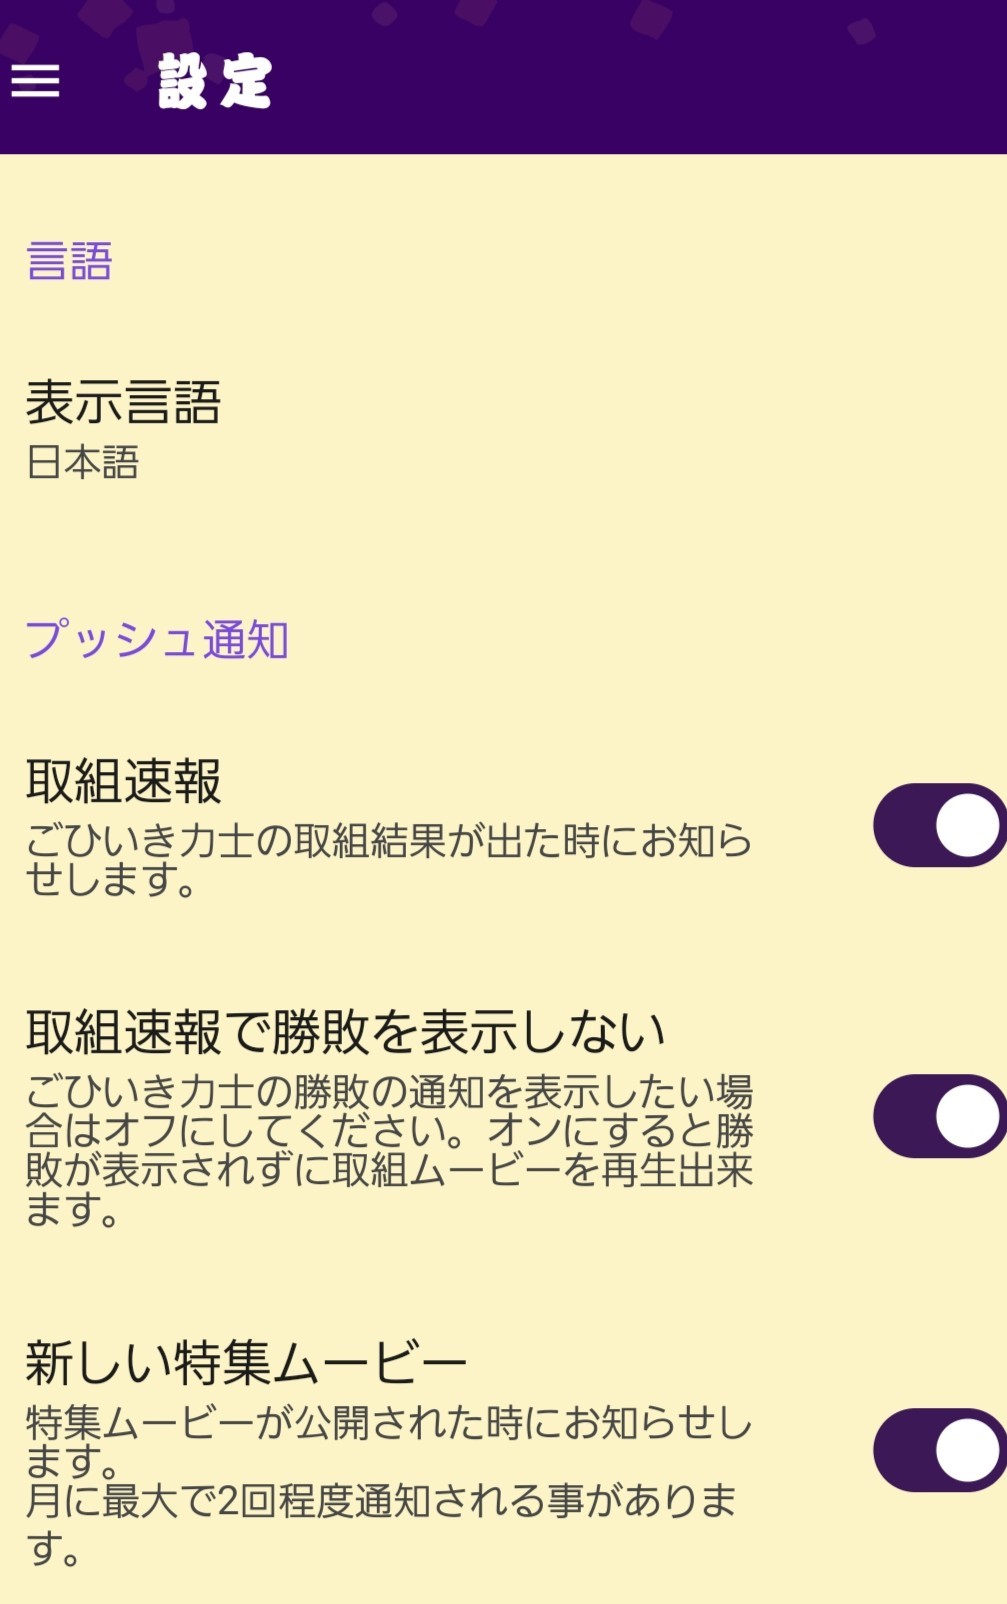
Task: Tap the 日本語 current language value
Action: pyautogui.click(x=83, y=463)
